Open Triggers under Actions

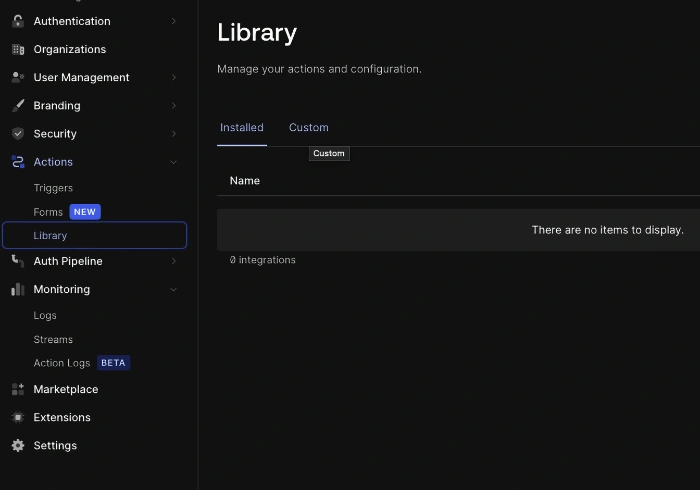(53, 188)
